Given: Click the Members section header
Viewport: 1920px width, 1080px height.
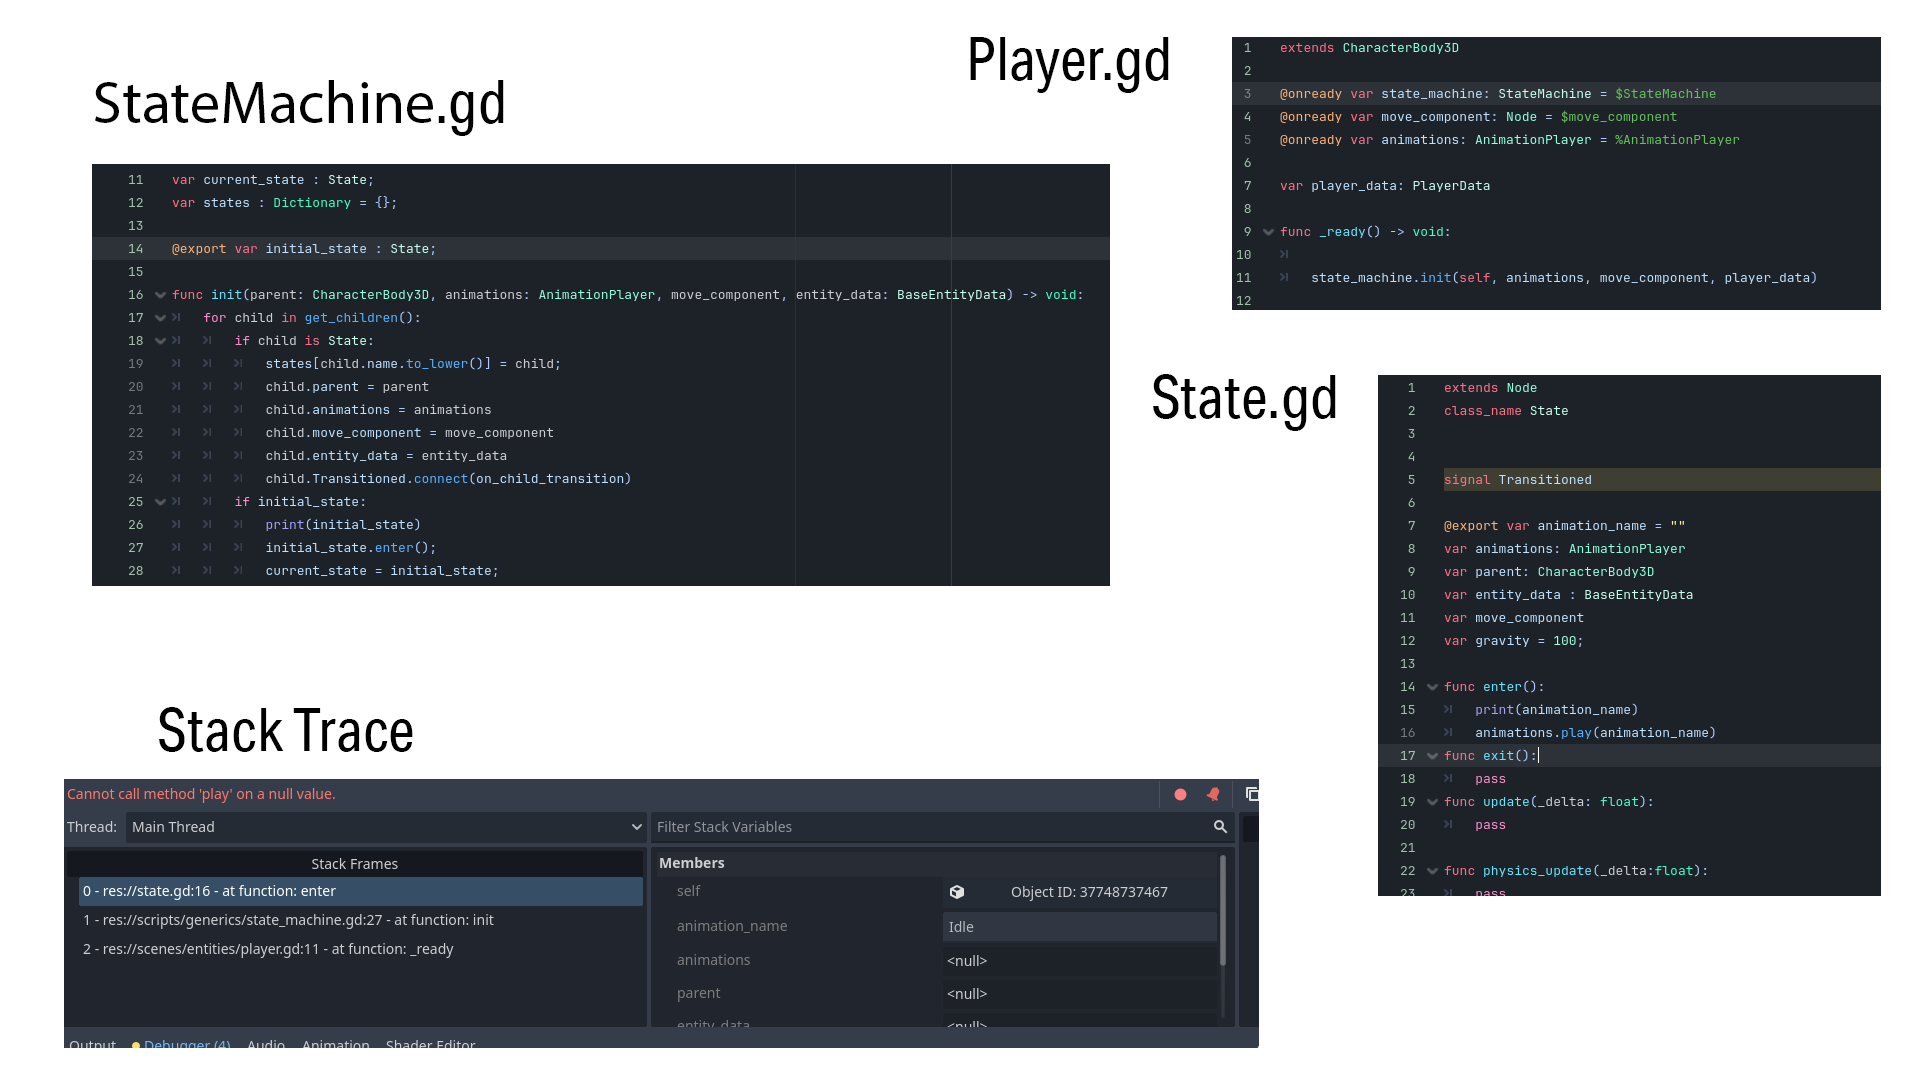Looking at the screenshot, I should [x=691, y=863].
